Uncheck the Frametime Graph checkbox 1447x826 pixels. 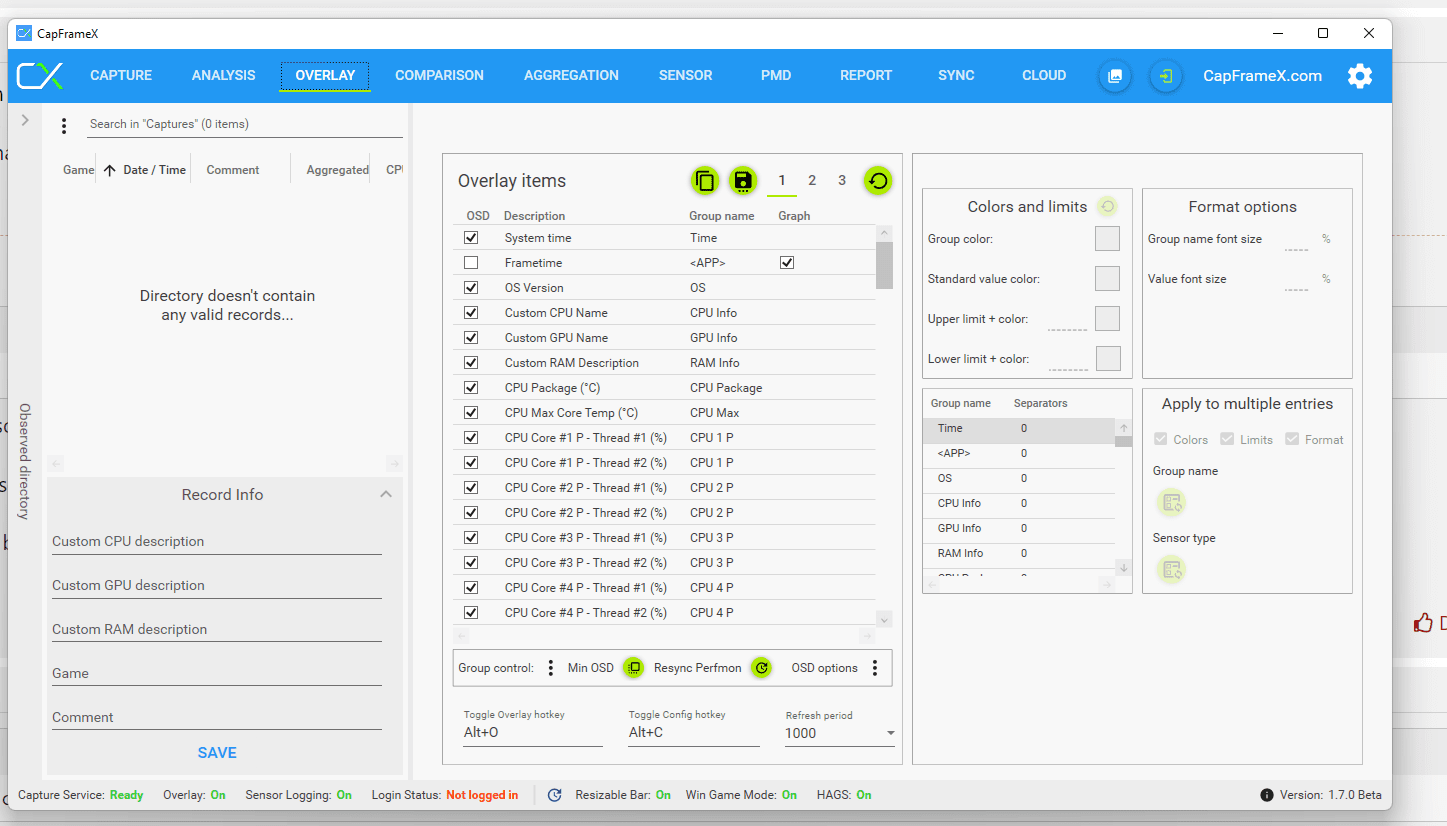787,263
